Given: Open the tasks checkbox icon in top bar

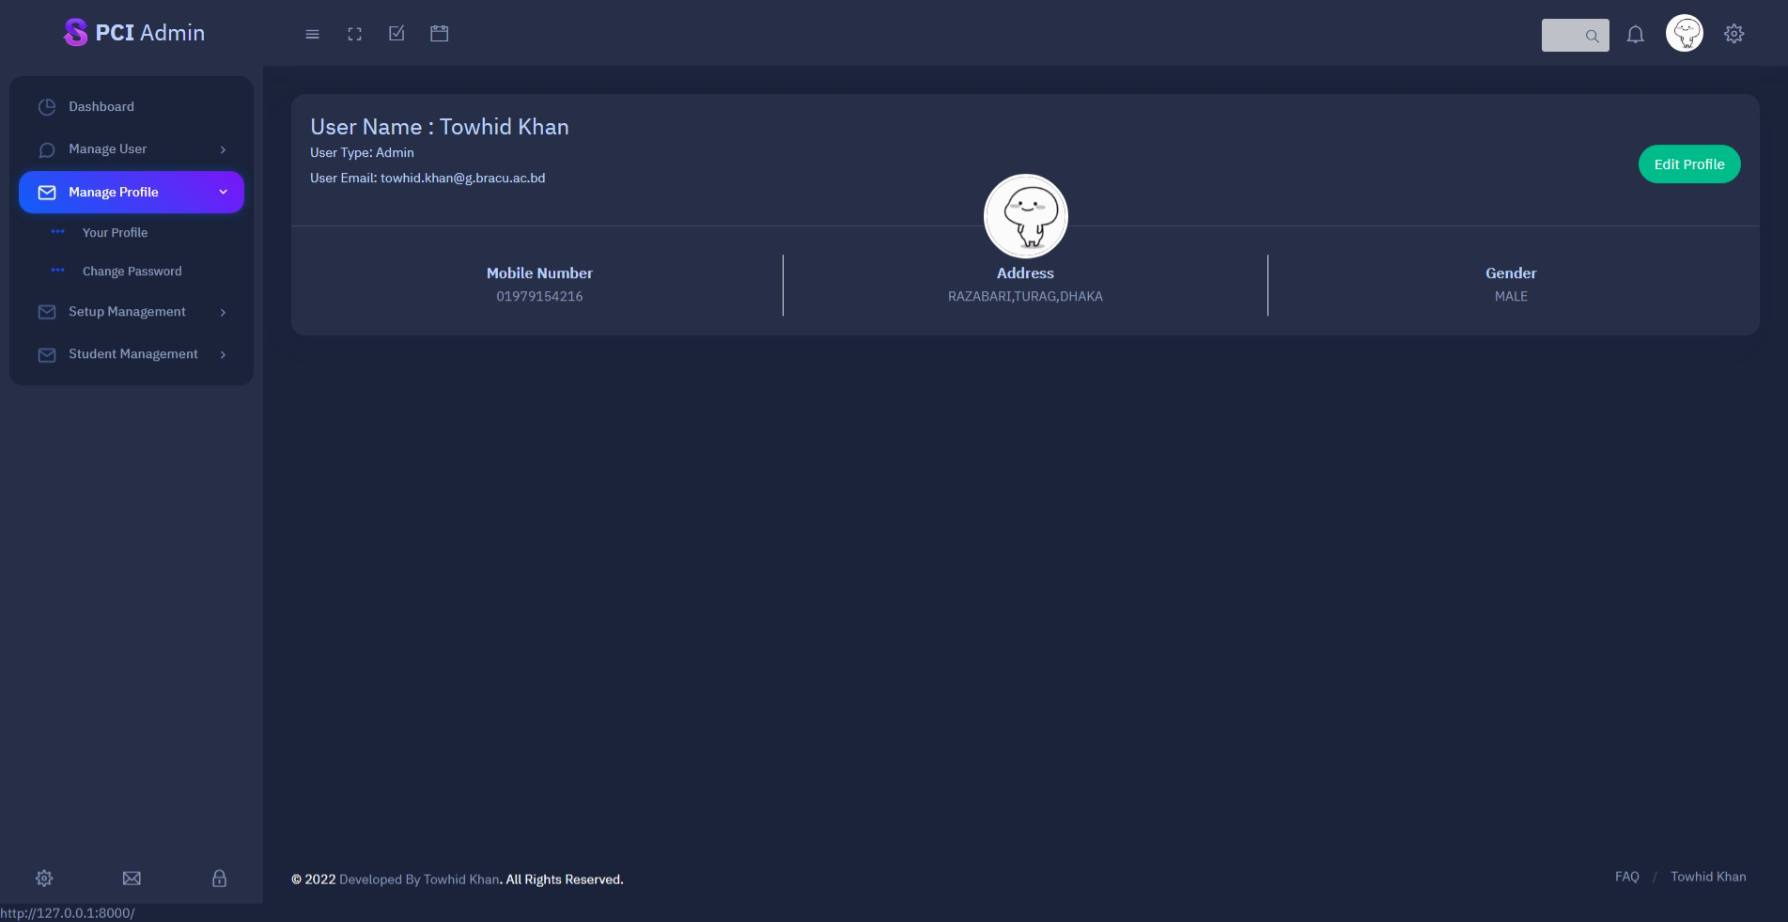Looking at the screenshot, I should [396, 33].
